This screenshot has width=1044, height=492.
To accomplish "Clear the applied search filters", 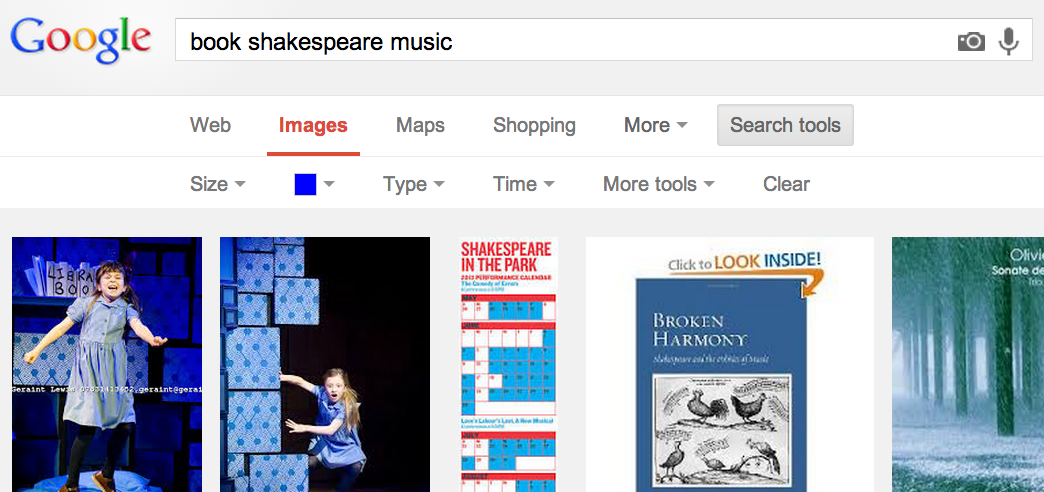I will [786, 184].
